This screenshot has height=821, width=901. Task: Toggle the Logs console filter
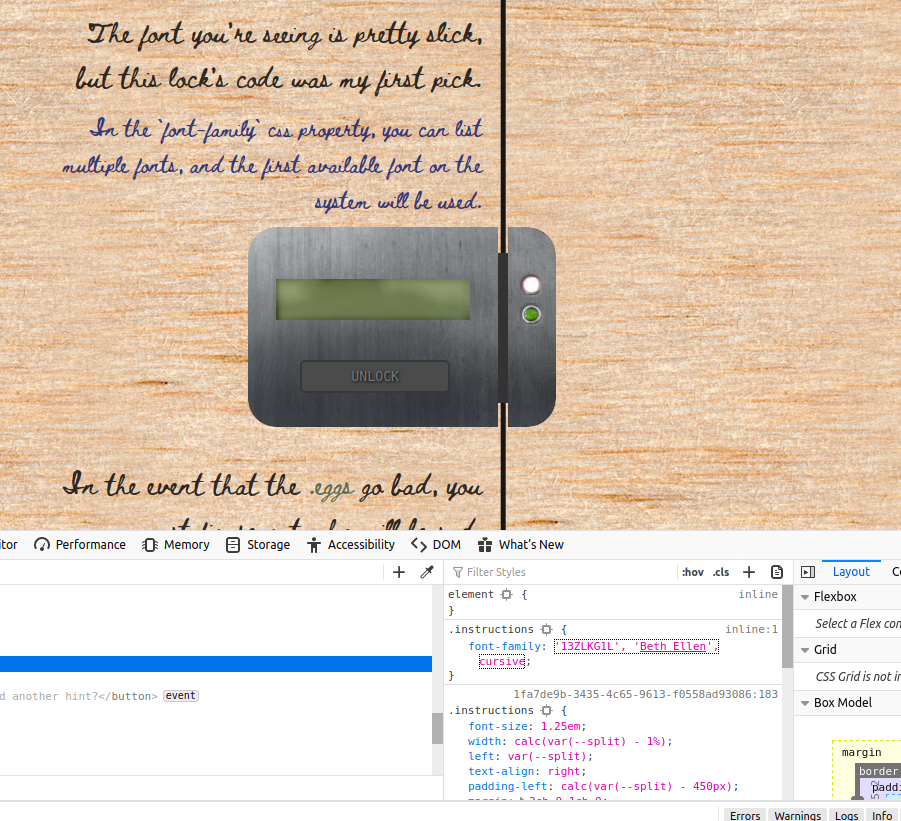point(846,816)
